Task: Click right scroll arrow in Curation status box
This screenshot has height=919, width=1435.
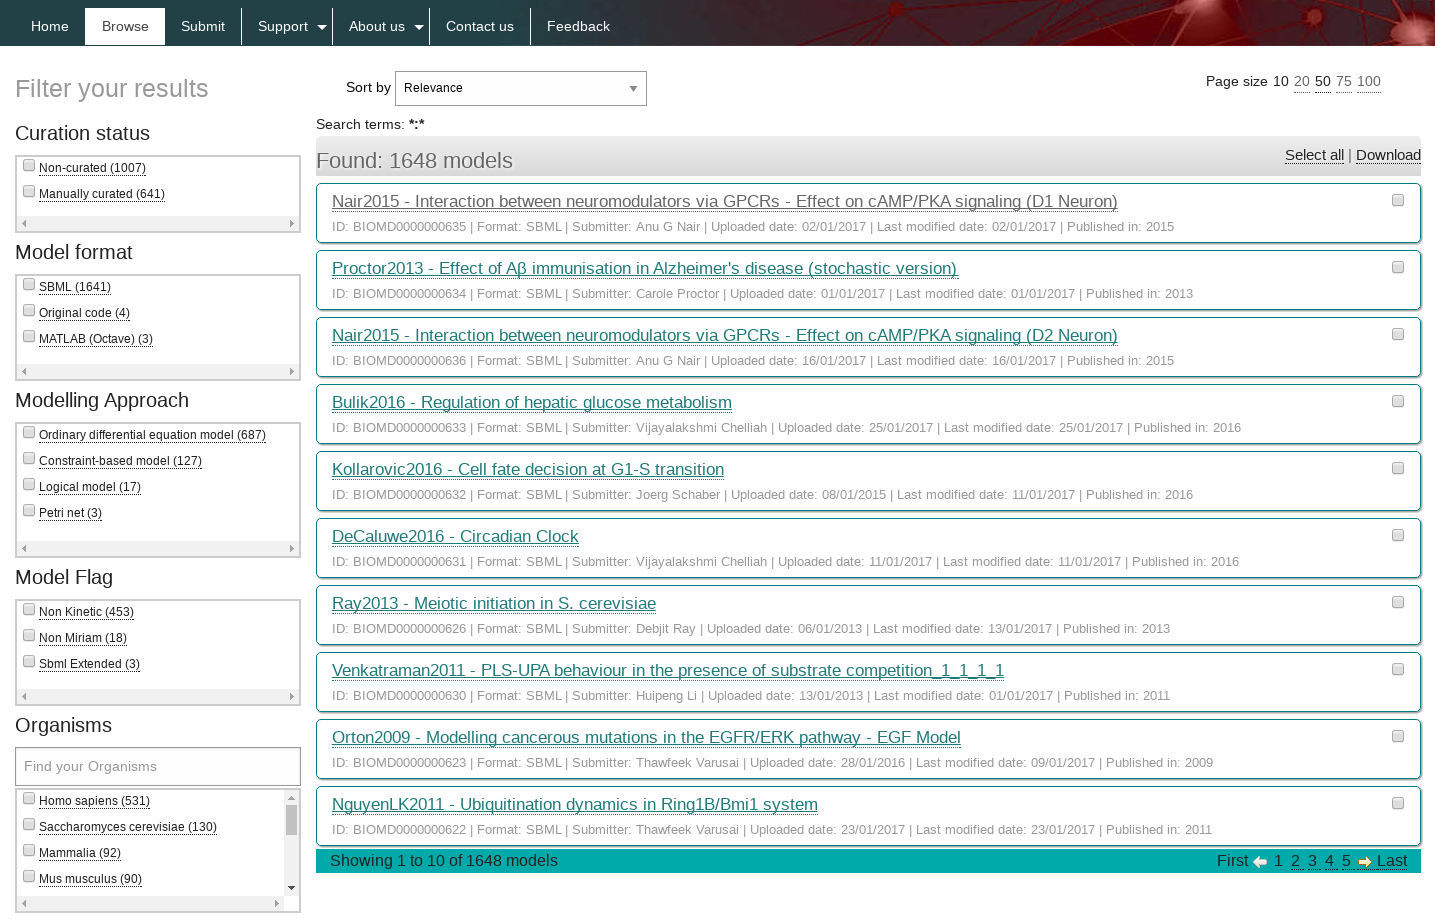Action: click(291, 224)
